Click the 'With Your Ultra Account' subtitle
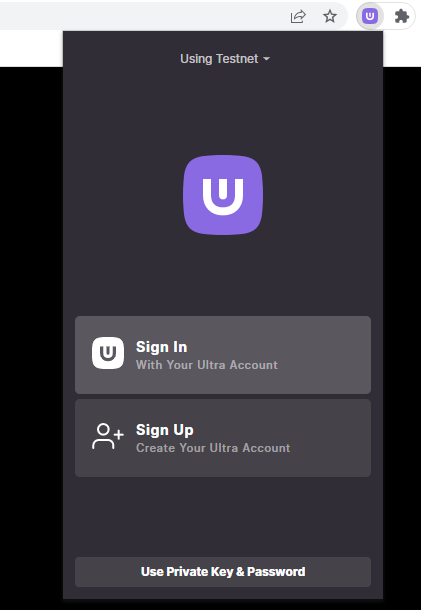The image size is (421, 610). point(207,365)
